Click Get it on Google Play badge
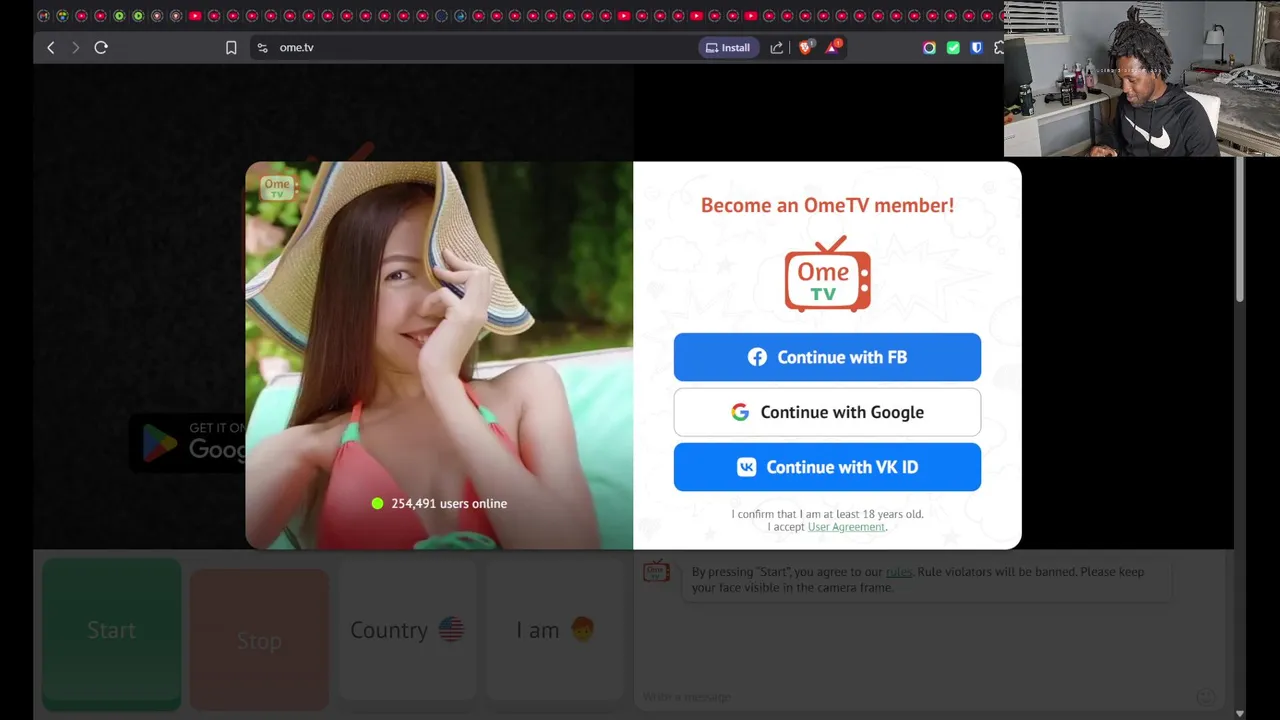The image size is (1280, 720). 188,441
